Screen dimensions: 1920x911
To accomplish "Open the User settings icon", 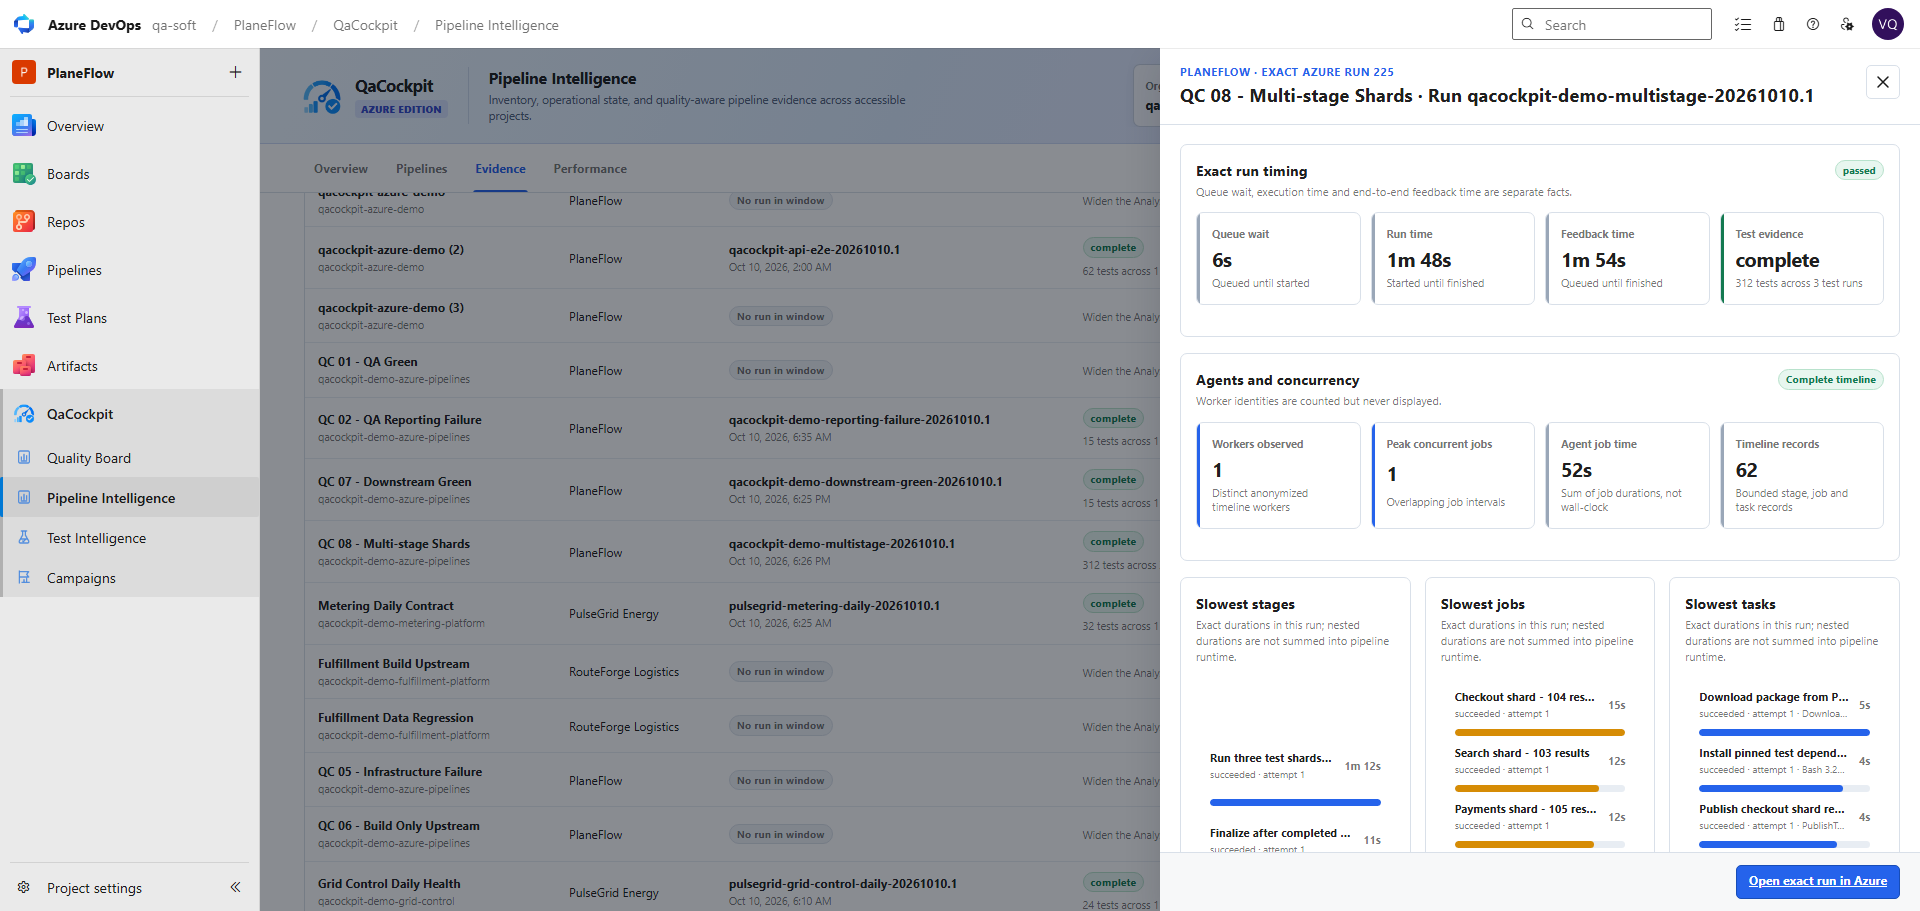I will click(x=1847, y=25).
